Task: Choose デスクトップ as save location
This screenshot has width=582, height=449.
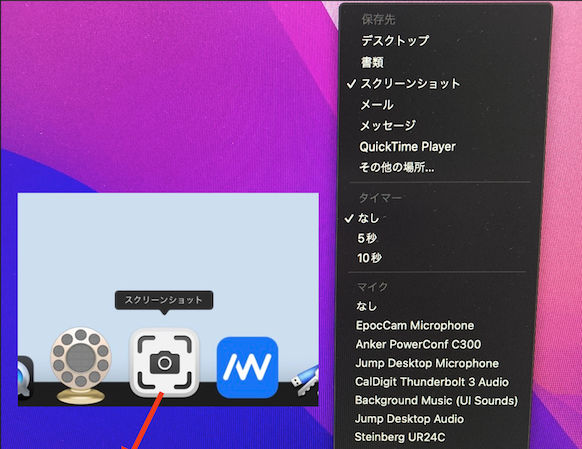Action: (395, 40)
